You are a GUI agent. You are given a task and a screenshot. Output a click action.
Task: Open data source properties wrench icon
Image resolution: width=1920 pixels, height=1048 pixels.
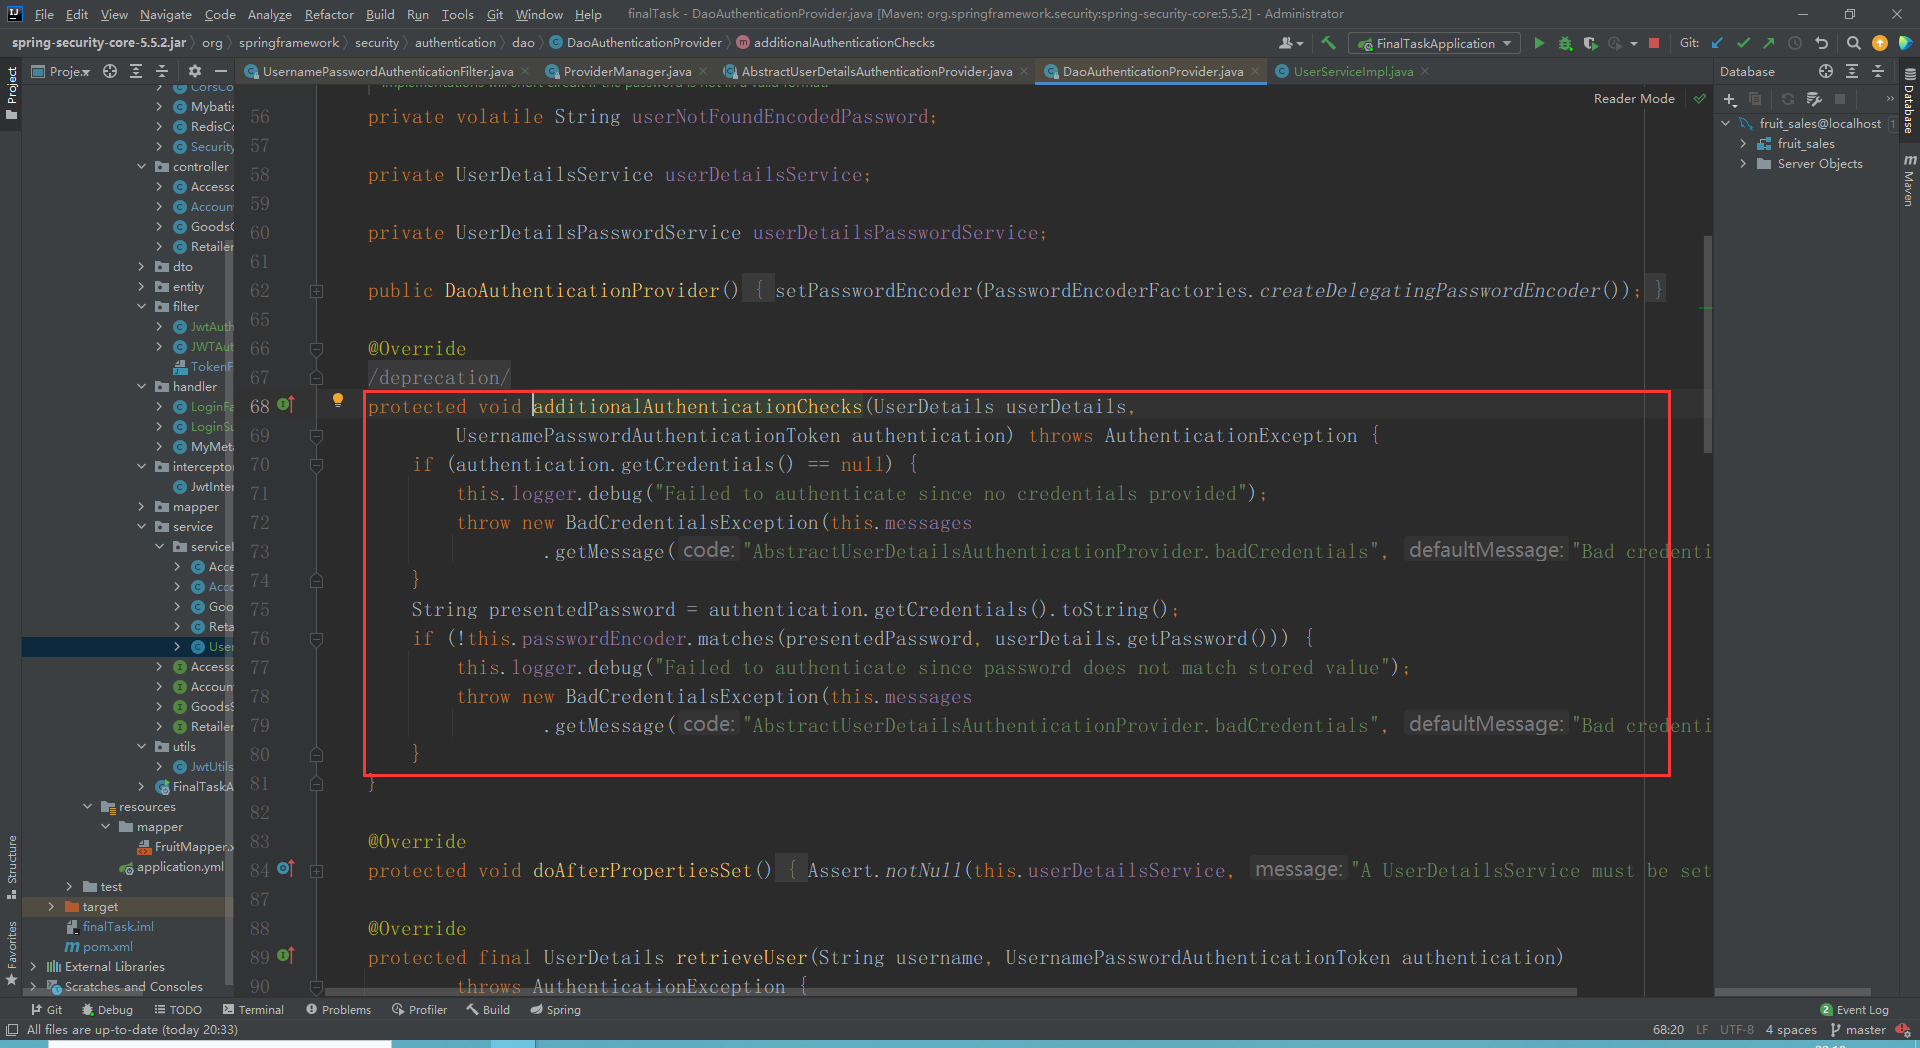1814,99
